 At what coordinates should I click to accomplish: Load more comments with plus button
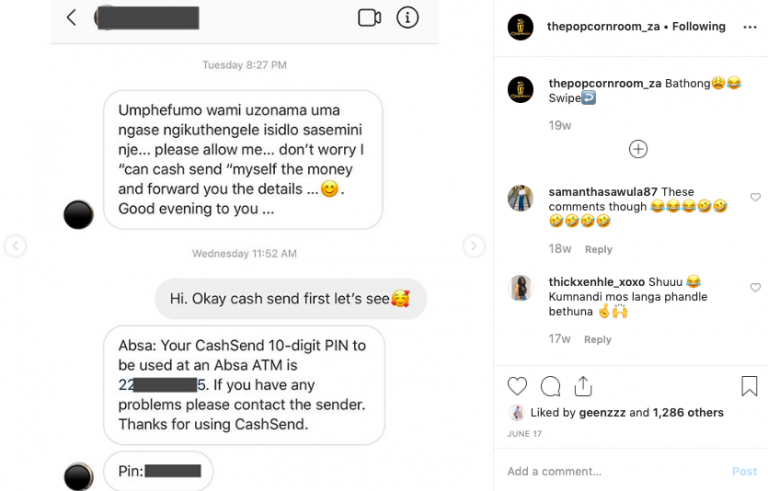click(638, 149)
